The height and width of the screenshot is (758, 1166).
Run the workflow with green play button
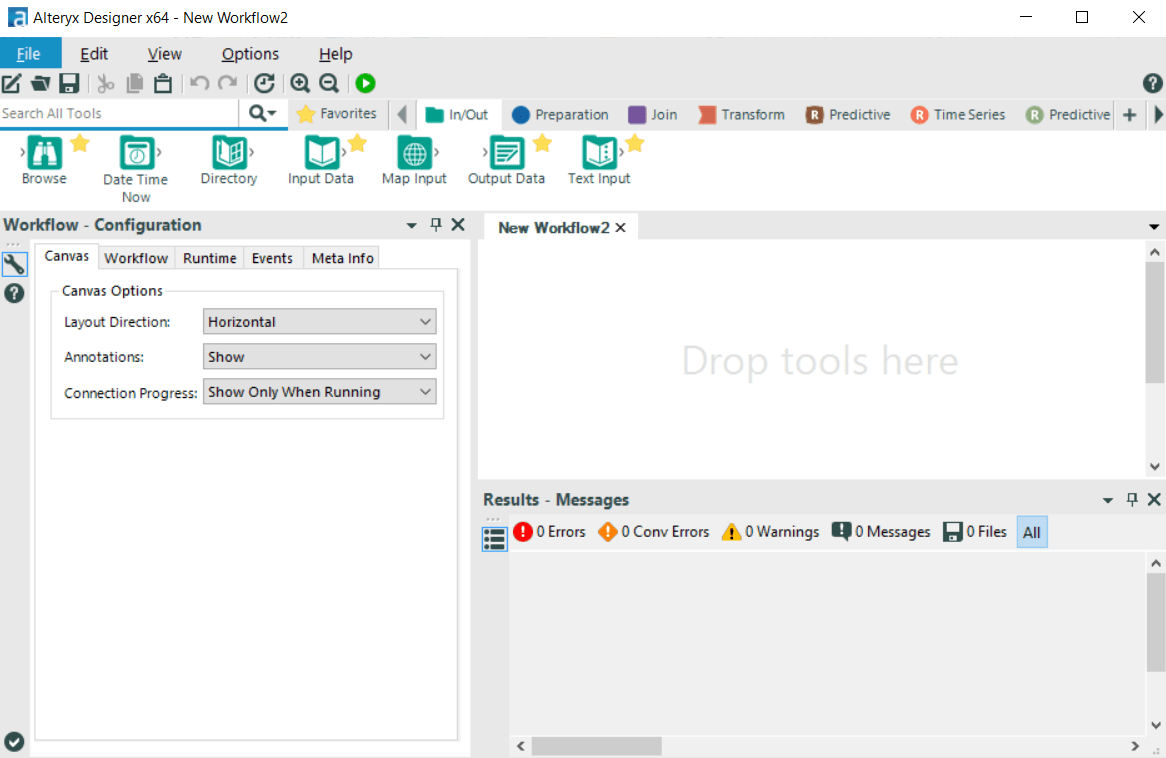(x=365, y=83)
